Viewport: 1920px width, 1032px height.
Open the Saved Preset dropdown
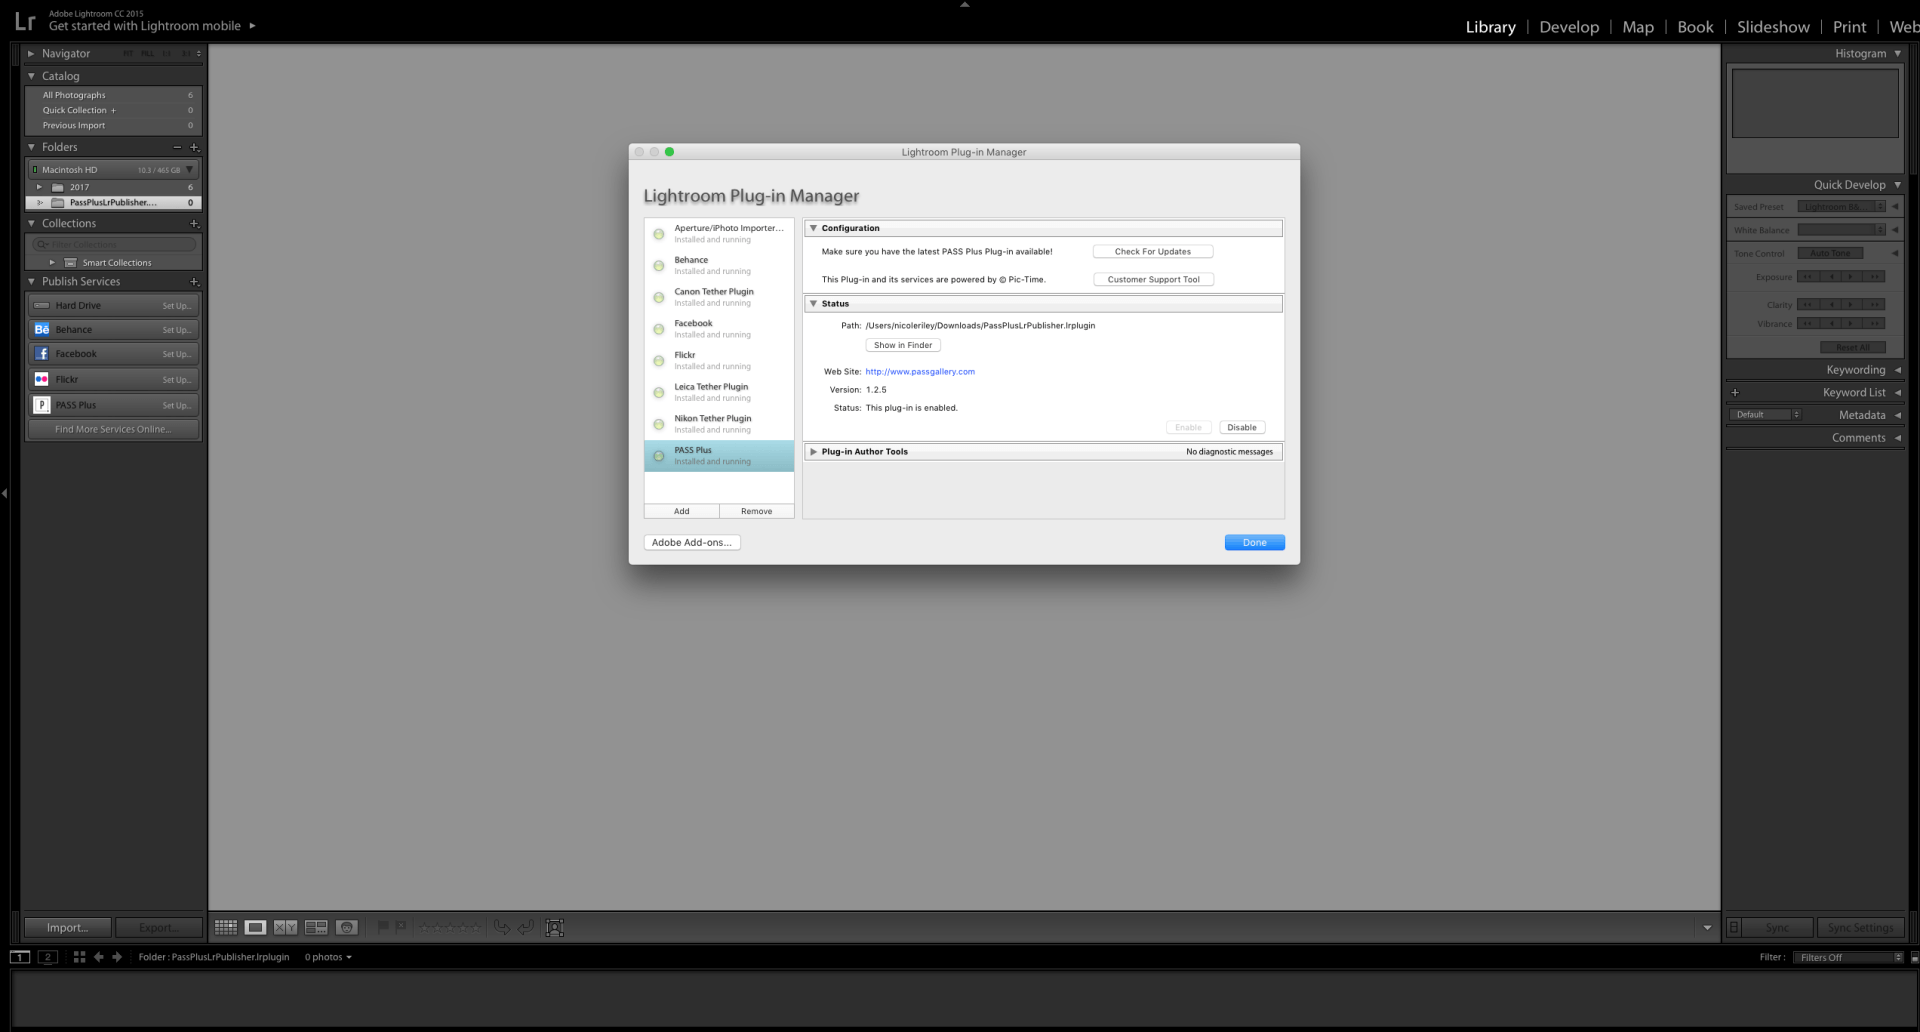[x=1841, y=207]
